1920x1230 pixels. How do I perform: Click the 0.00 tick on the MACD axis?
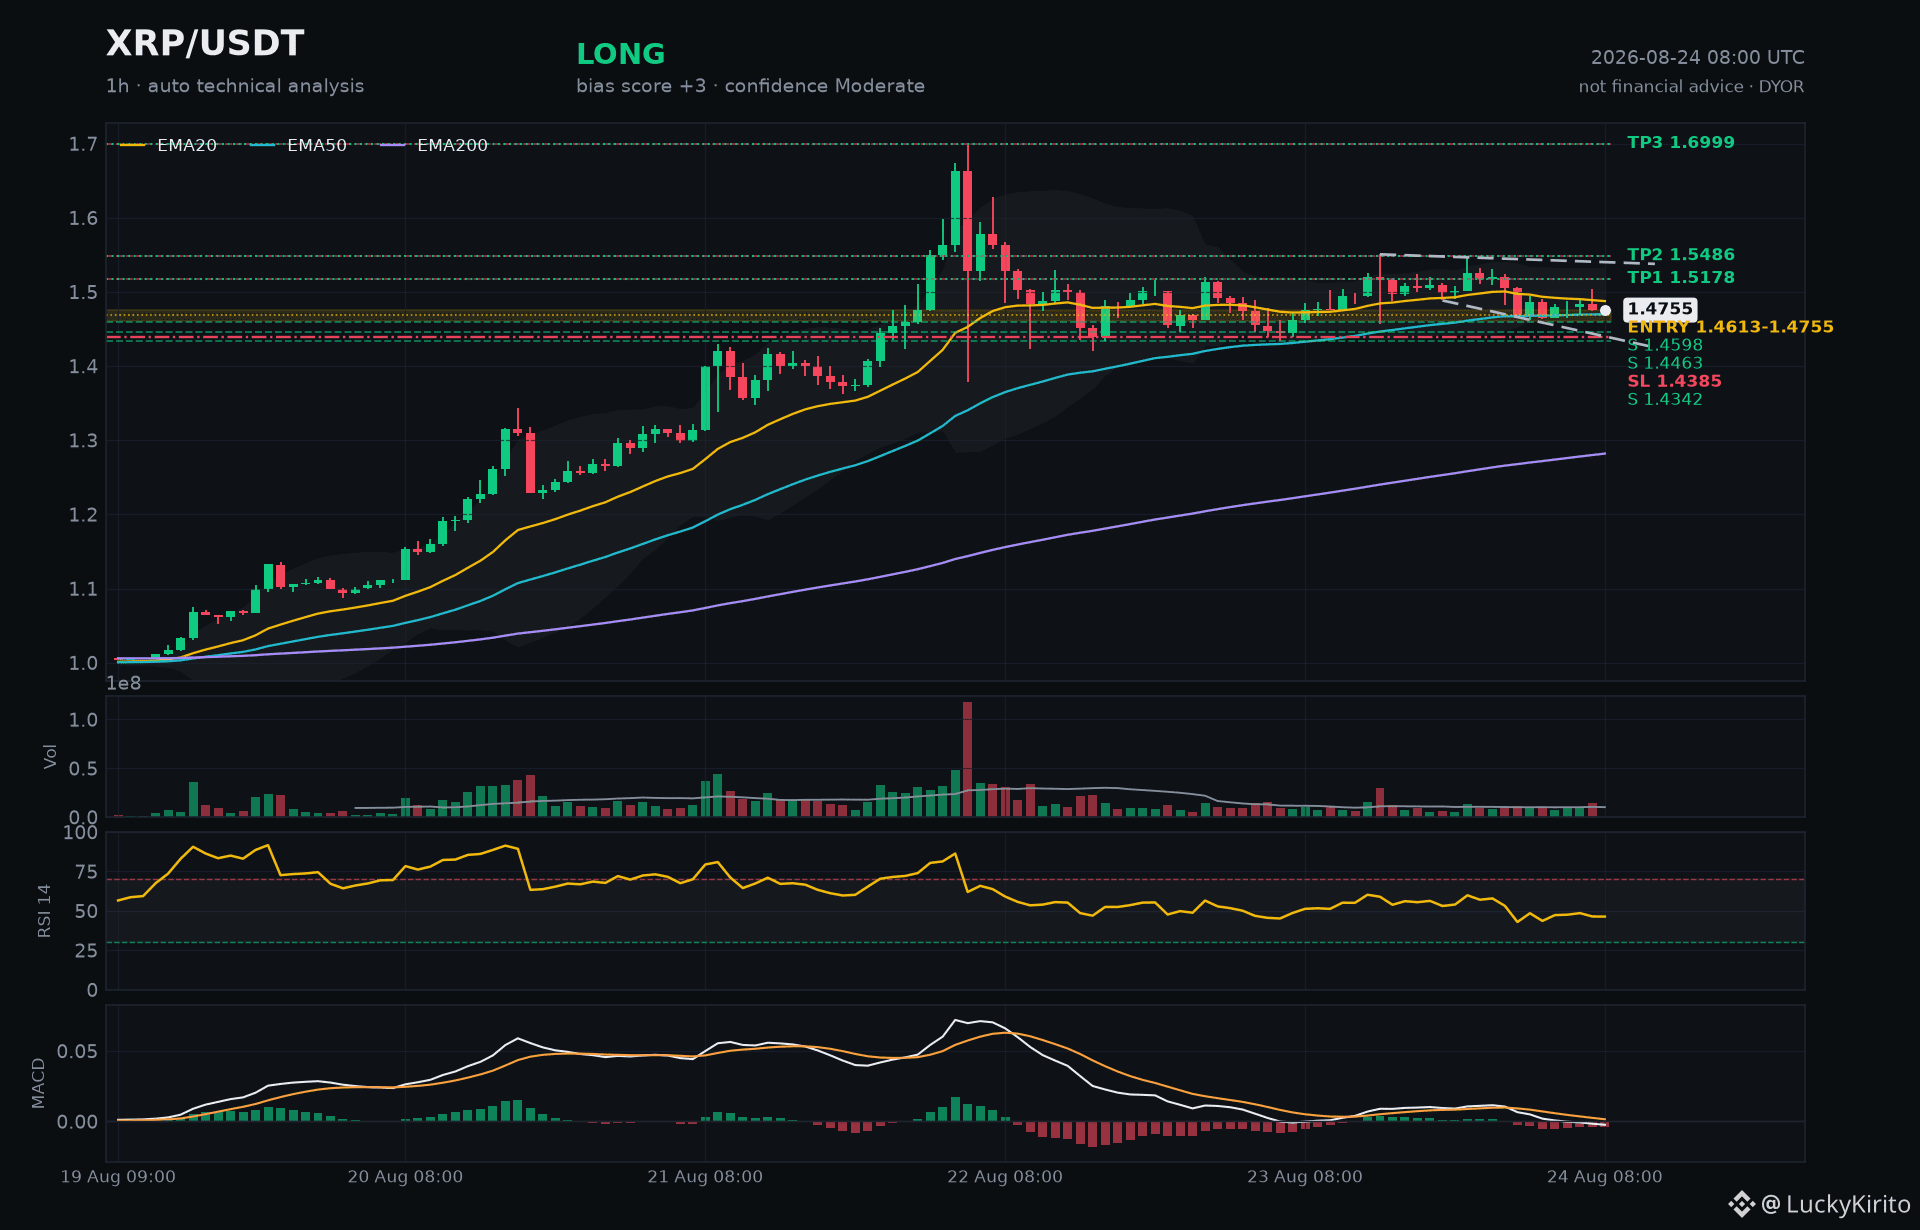click(x=77, y=1123)
